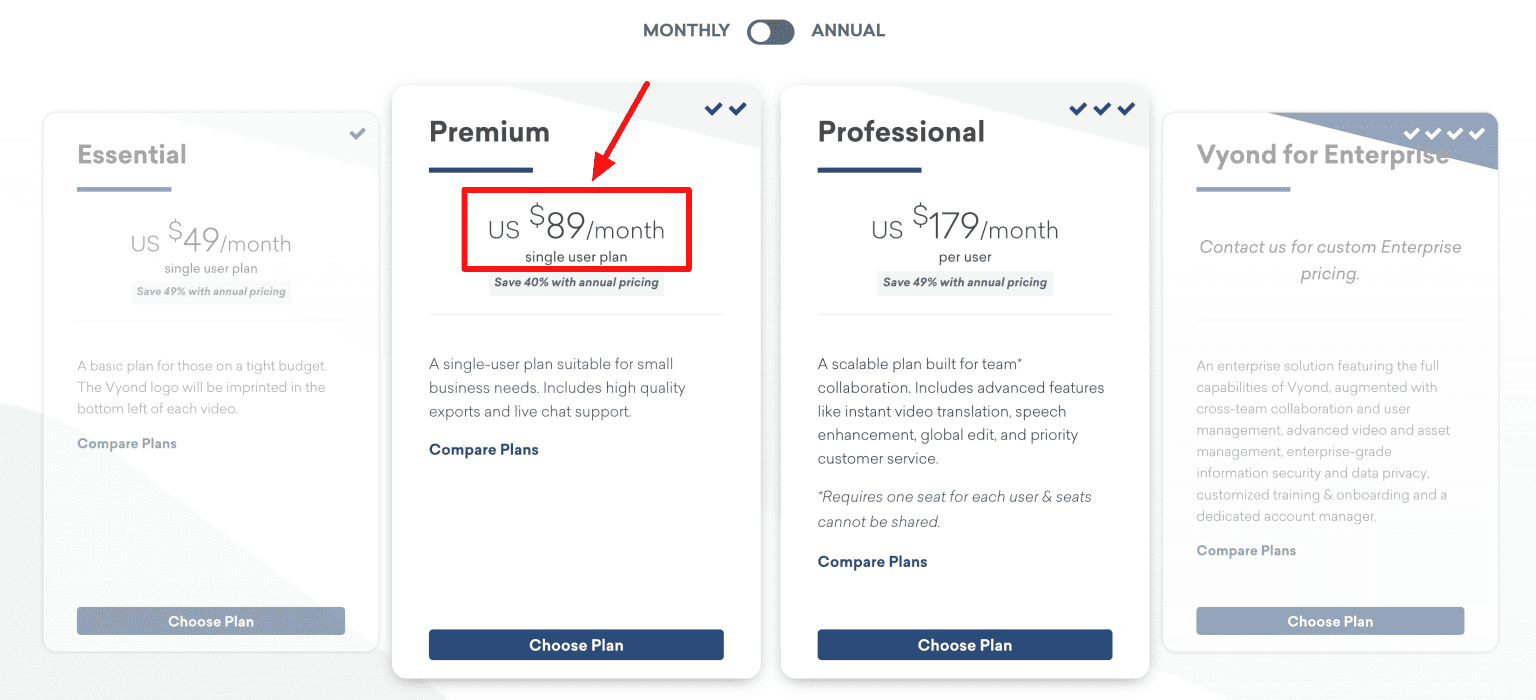The height and width of the screenshot is (700, 1536).
Task: Open Compare Plans link under Essential
Action: point(127,444)
